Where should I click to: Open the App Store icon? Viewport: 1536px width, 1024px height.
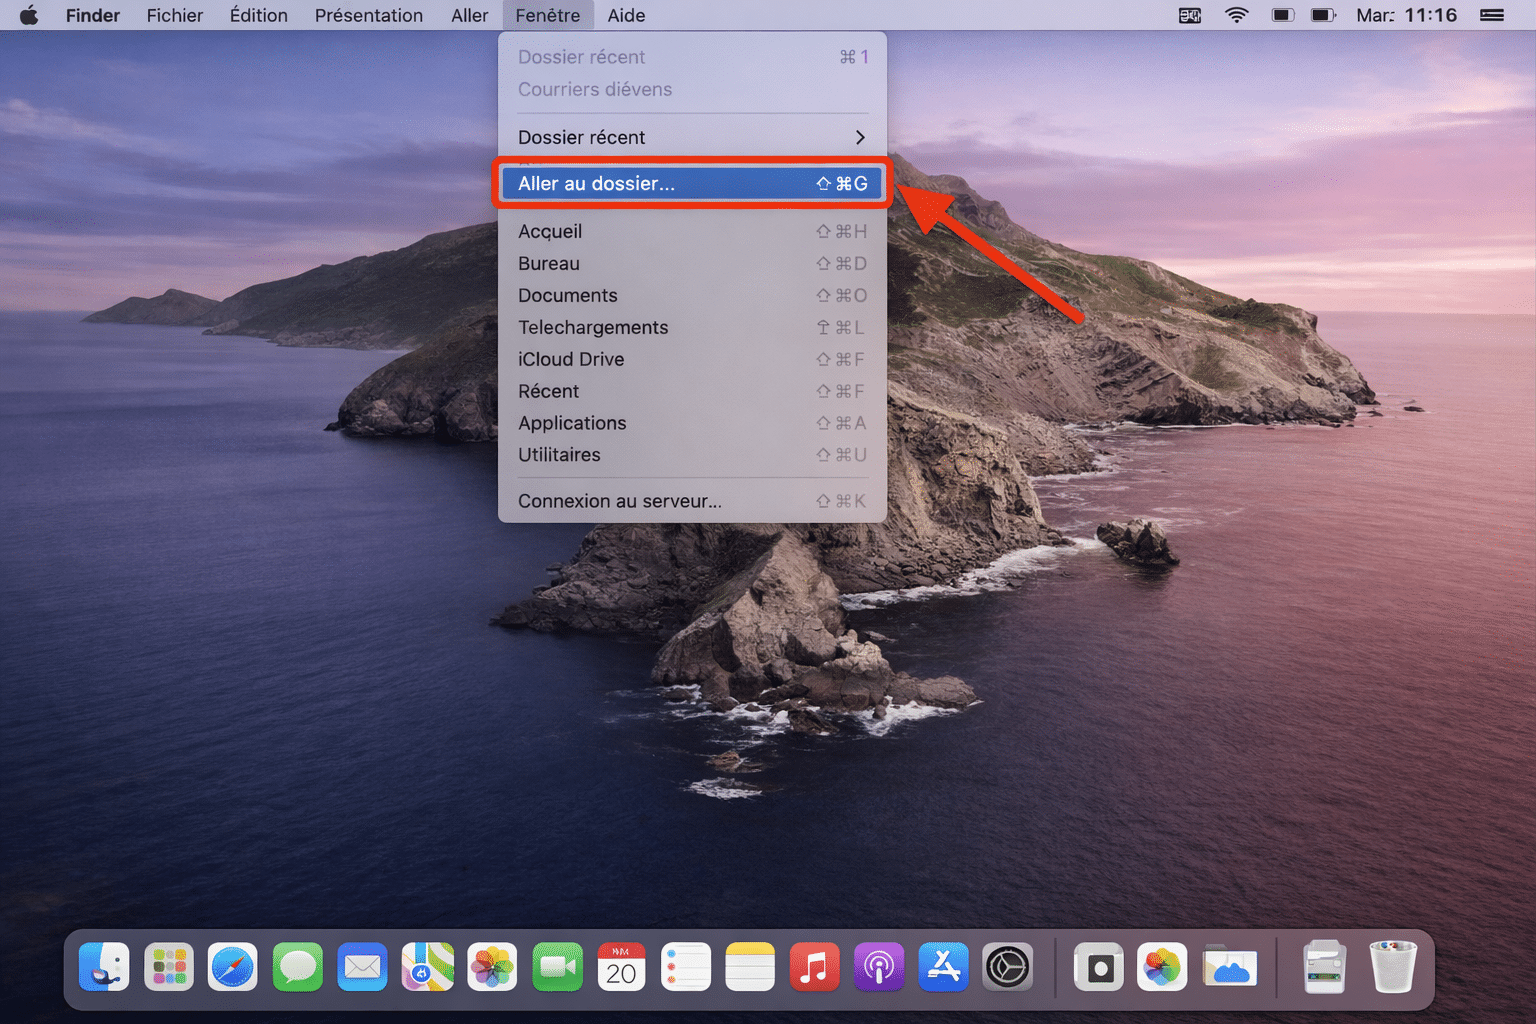[x=944, y=967]
